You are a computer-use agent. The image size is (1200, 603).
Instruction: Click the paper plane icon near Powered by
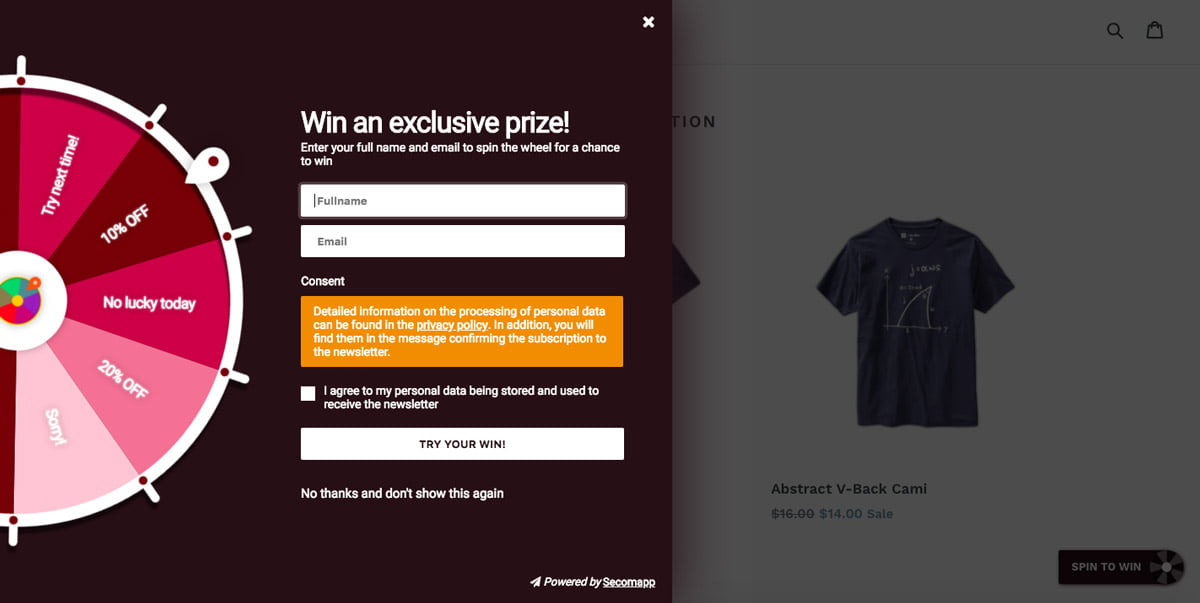coord(535,582)
